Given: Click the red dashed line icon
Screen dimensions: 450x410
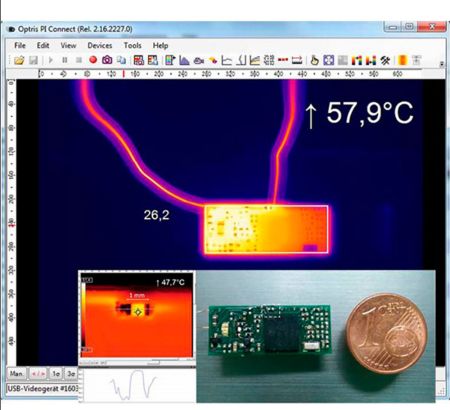Looking at the screenshot, I should coord(283,60).
